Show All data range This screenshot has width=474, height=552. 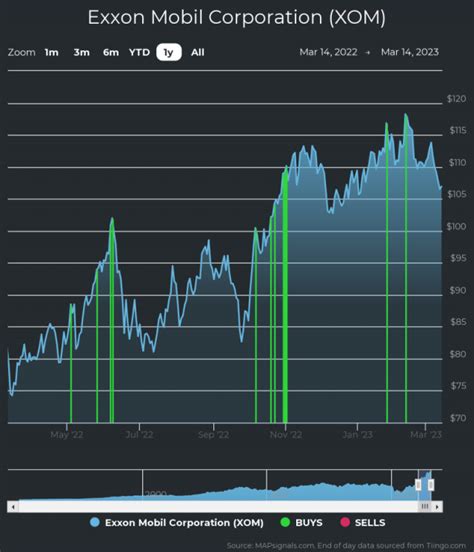tap(198, 52)
